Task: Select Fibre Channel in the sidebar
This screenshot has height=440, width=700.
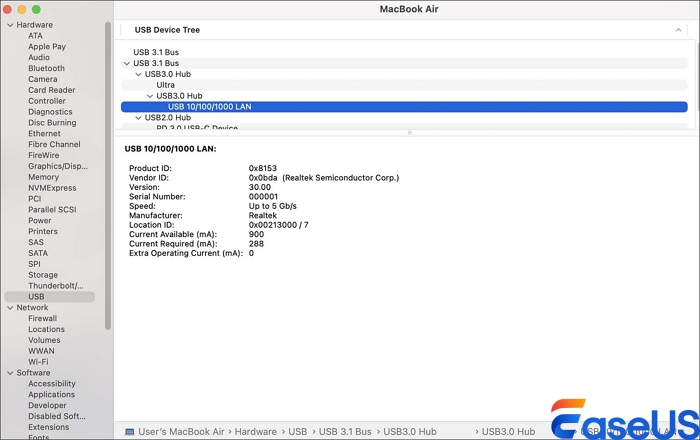Action: coord(54,145)
